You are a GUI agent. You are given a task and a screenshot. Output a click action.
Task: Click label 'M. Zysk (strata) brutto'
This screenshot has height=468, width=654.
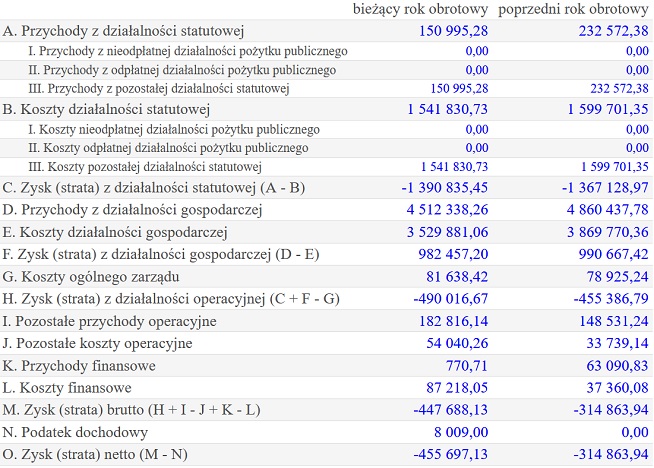tap(73, 410)
